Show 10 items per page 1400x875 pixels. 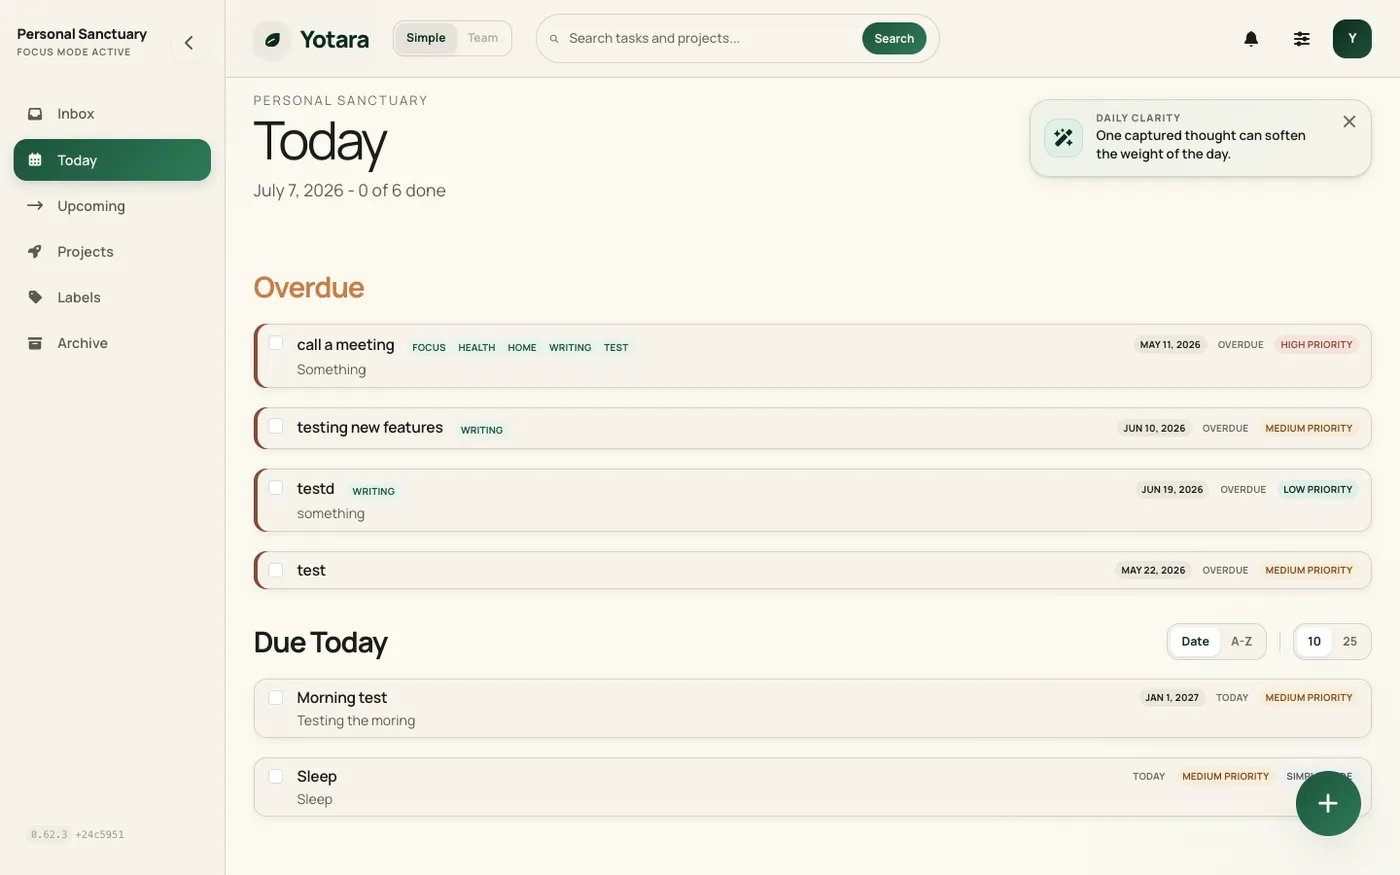[x=1314, y=642]
